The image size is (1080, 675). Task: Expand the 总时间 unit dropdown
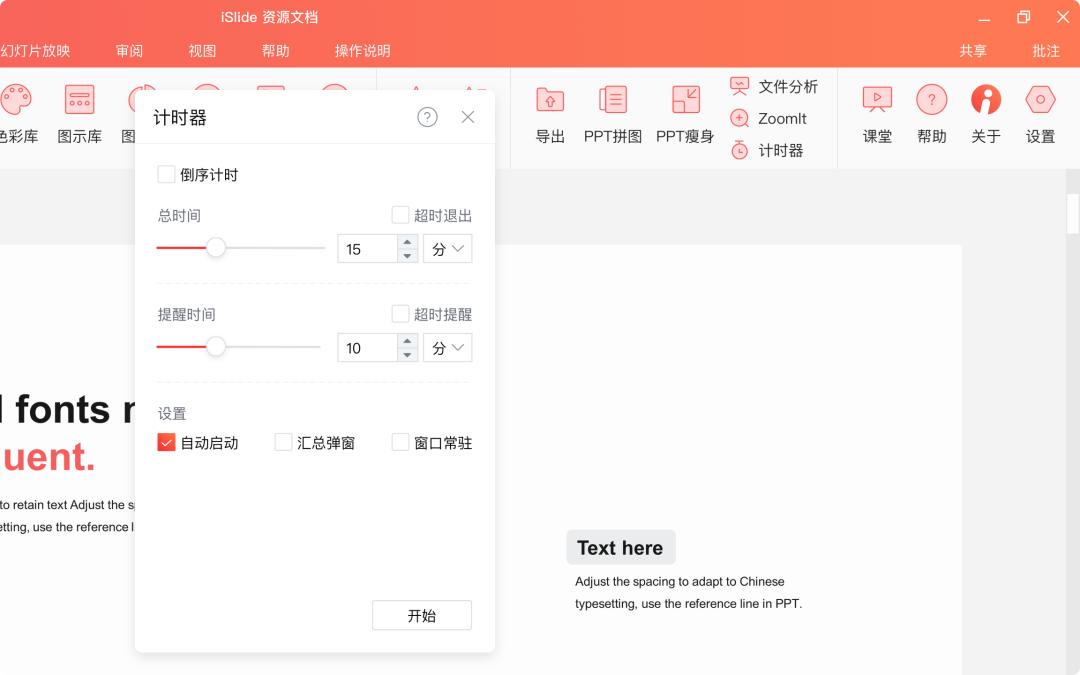(x=448, y=249)
